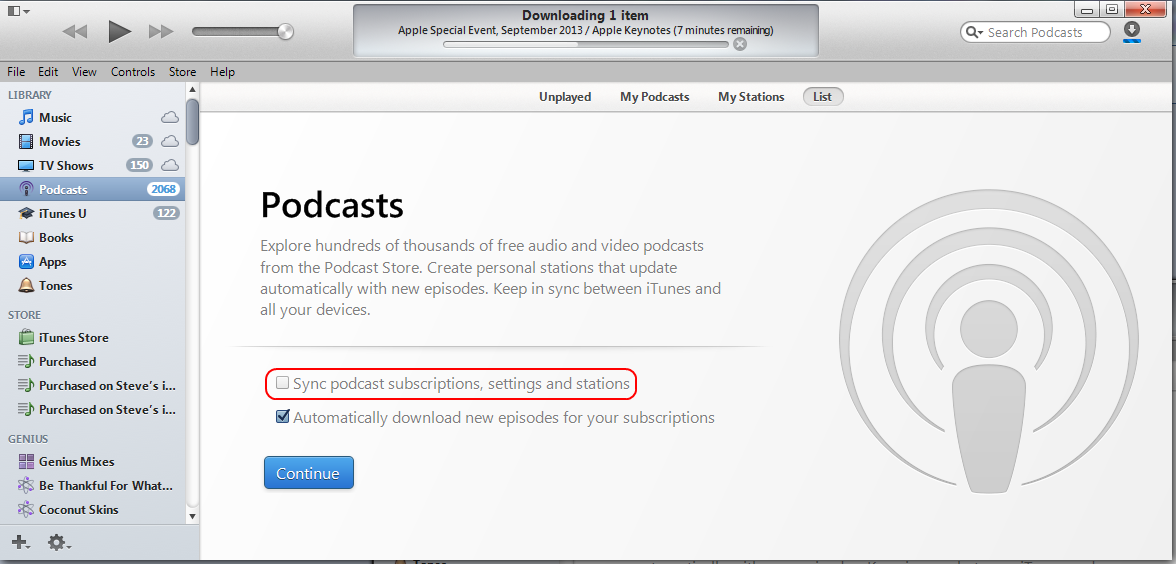Adjust the volume slider knob

point(285,32)
